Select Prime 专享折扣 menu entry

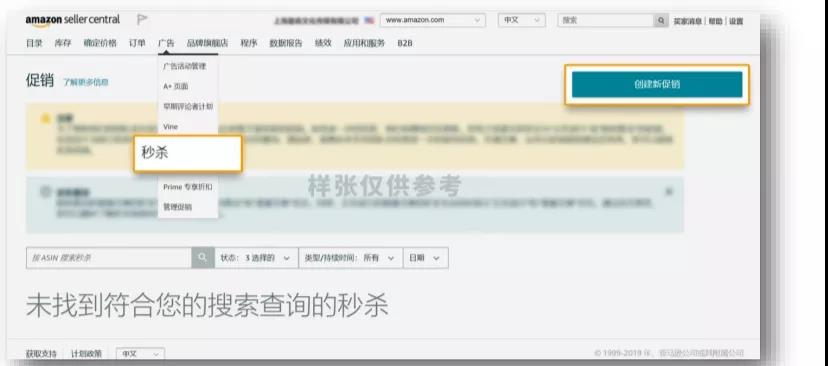[x=188, y=187]
